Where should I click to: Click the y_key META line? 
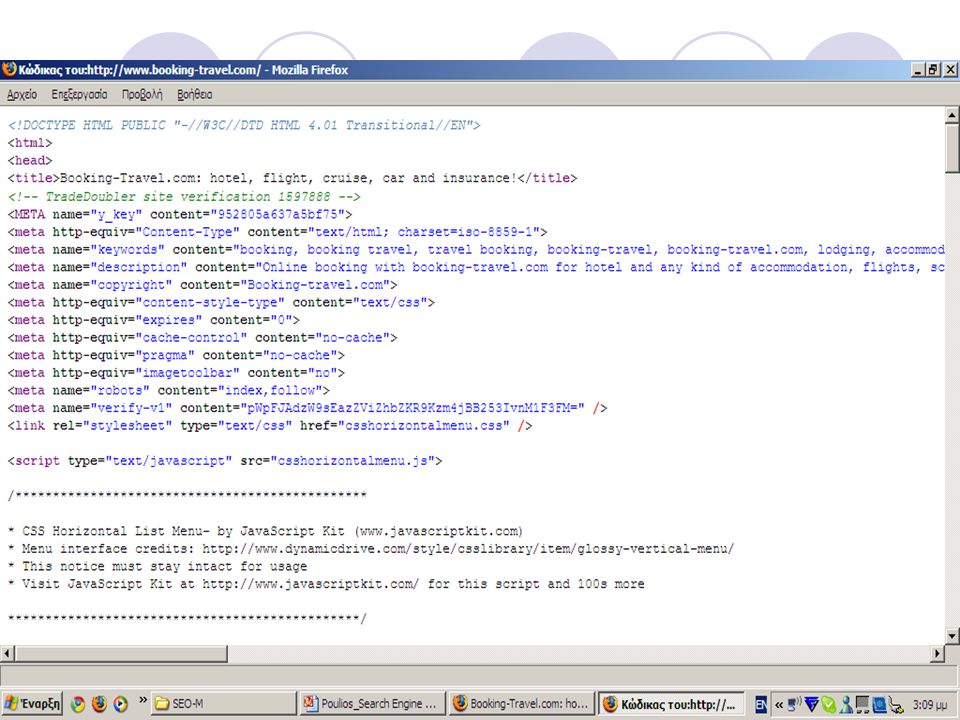coord(180,214)
